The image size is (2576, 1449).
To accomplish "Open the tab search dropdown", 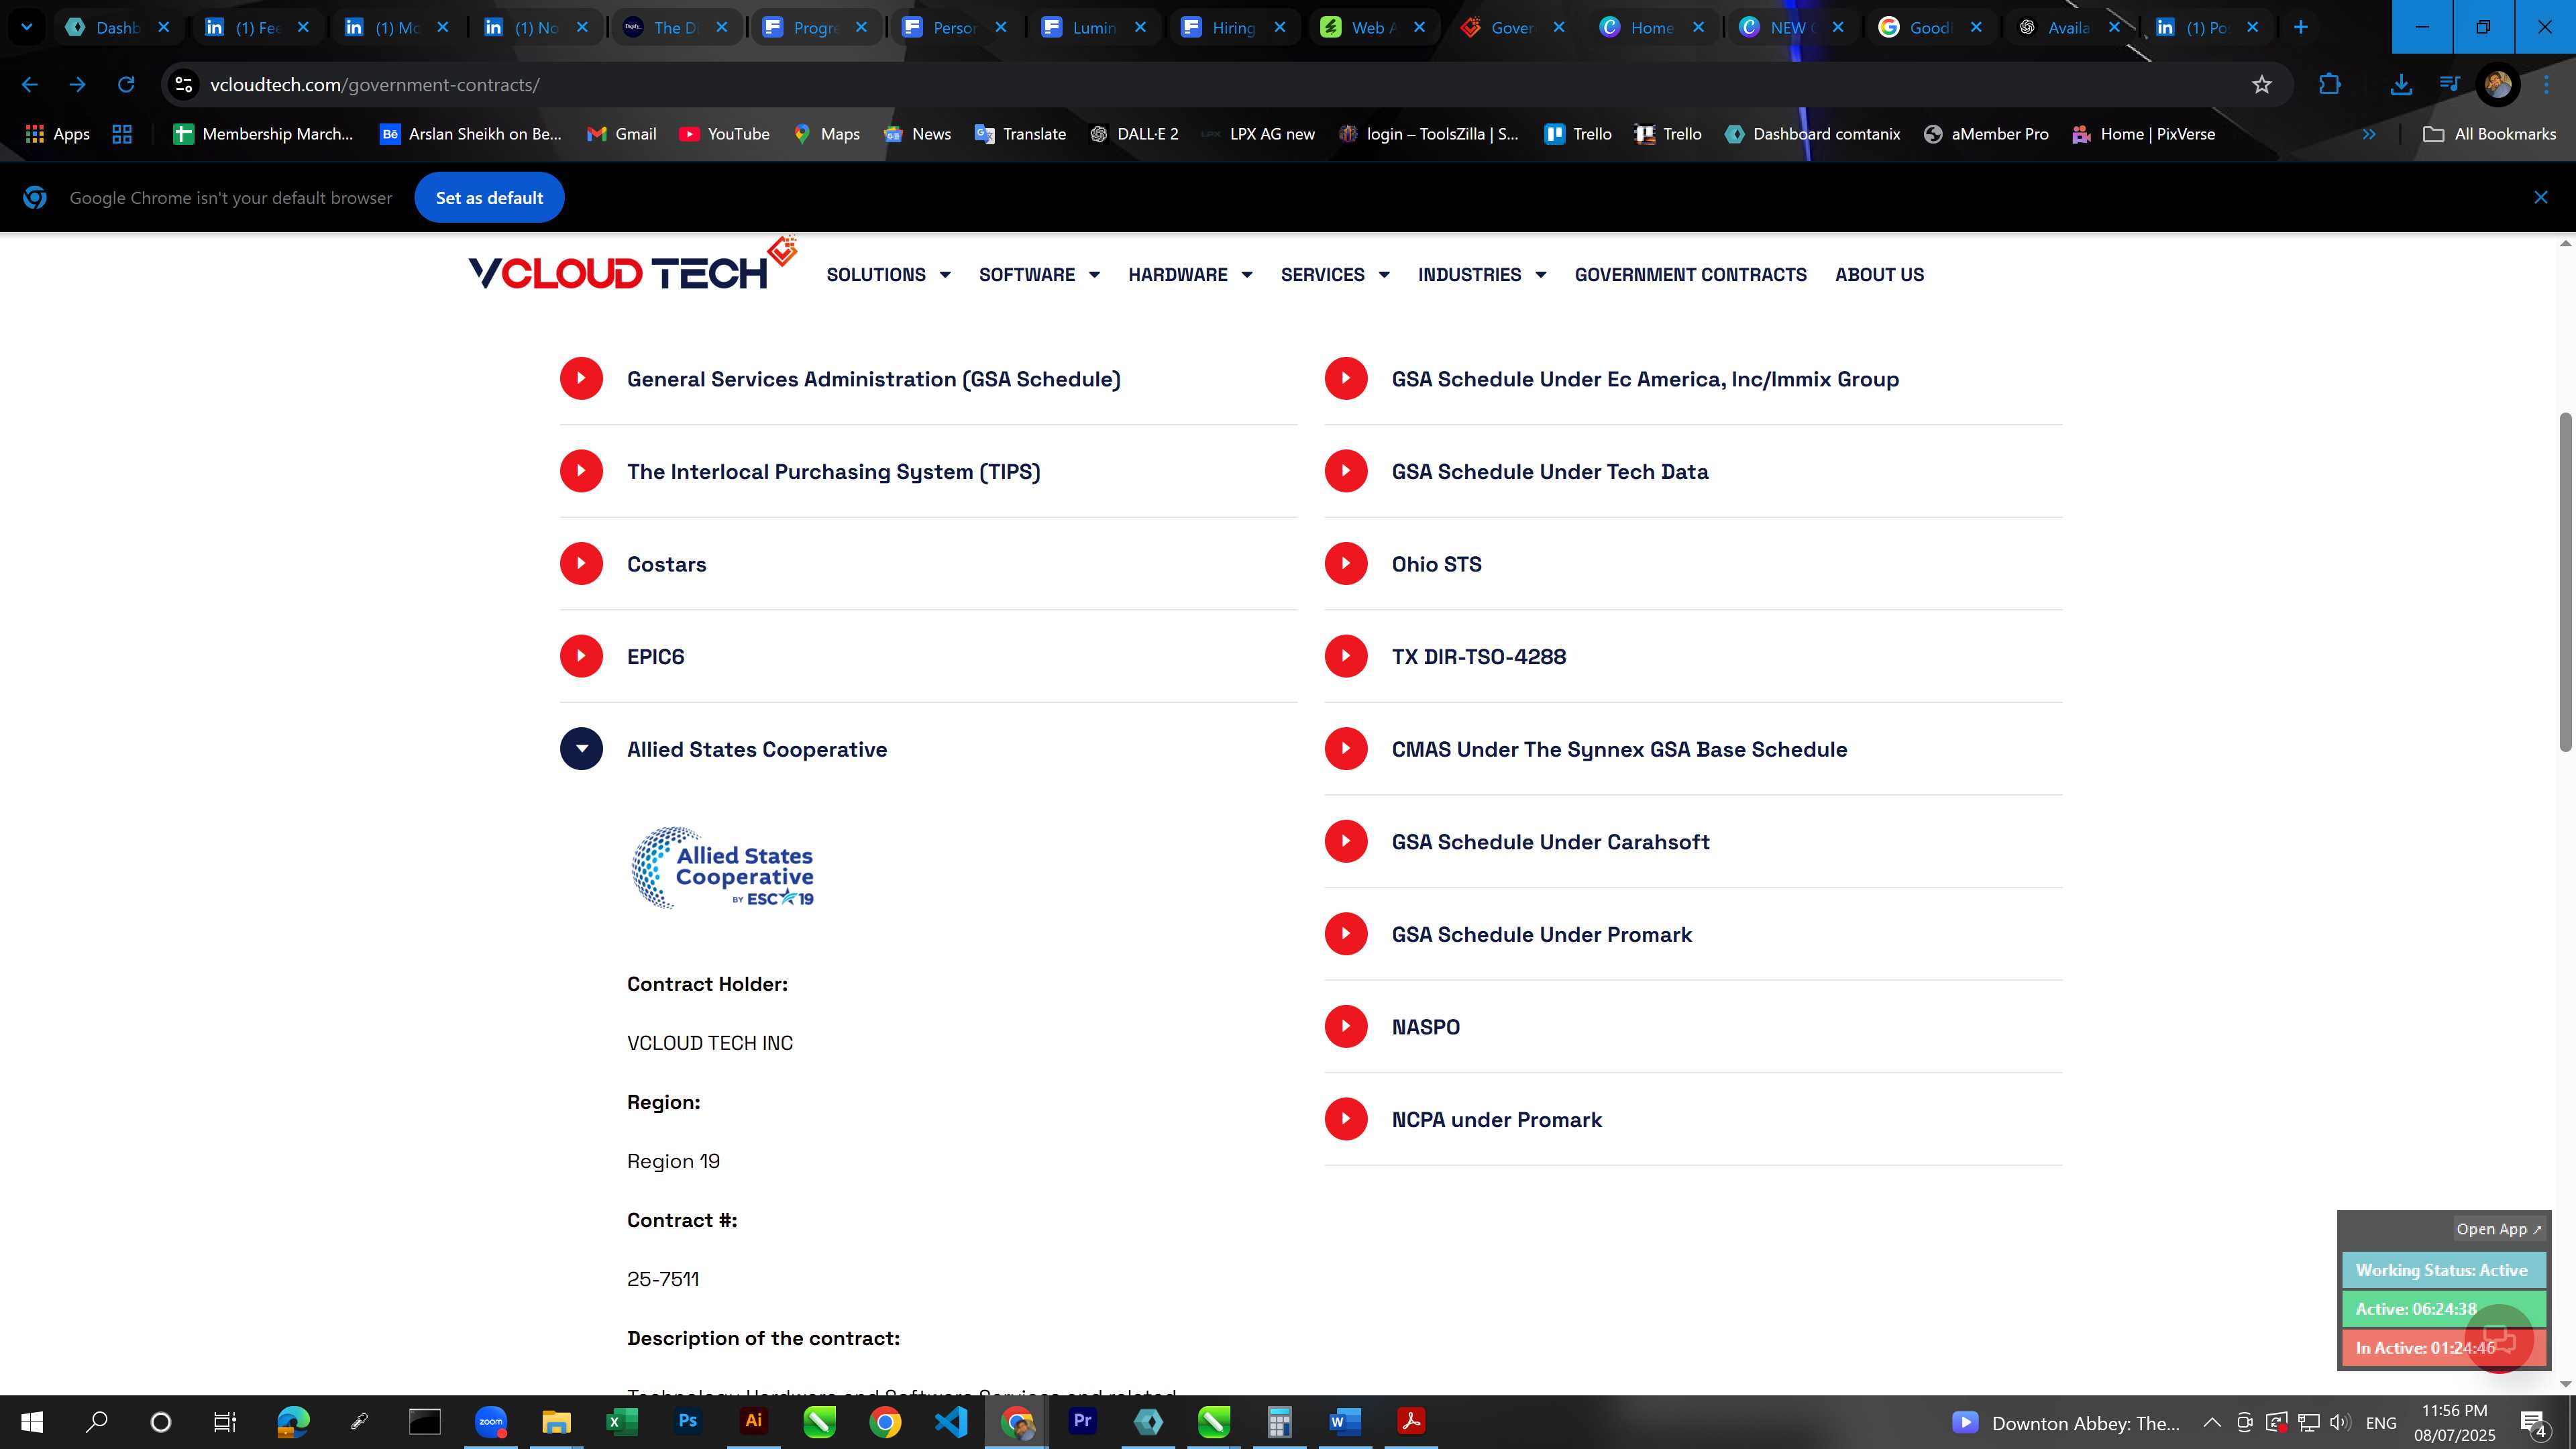I will pos(27,28).
